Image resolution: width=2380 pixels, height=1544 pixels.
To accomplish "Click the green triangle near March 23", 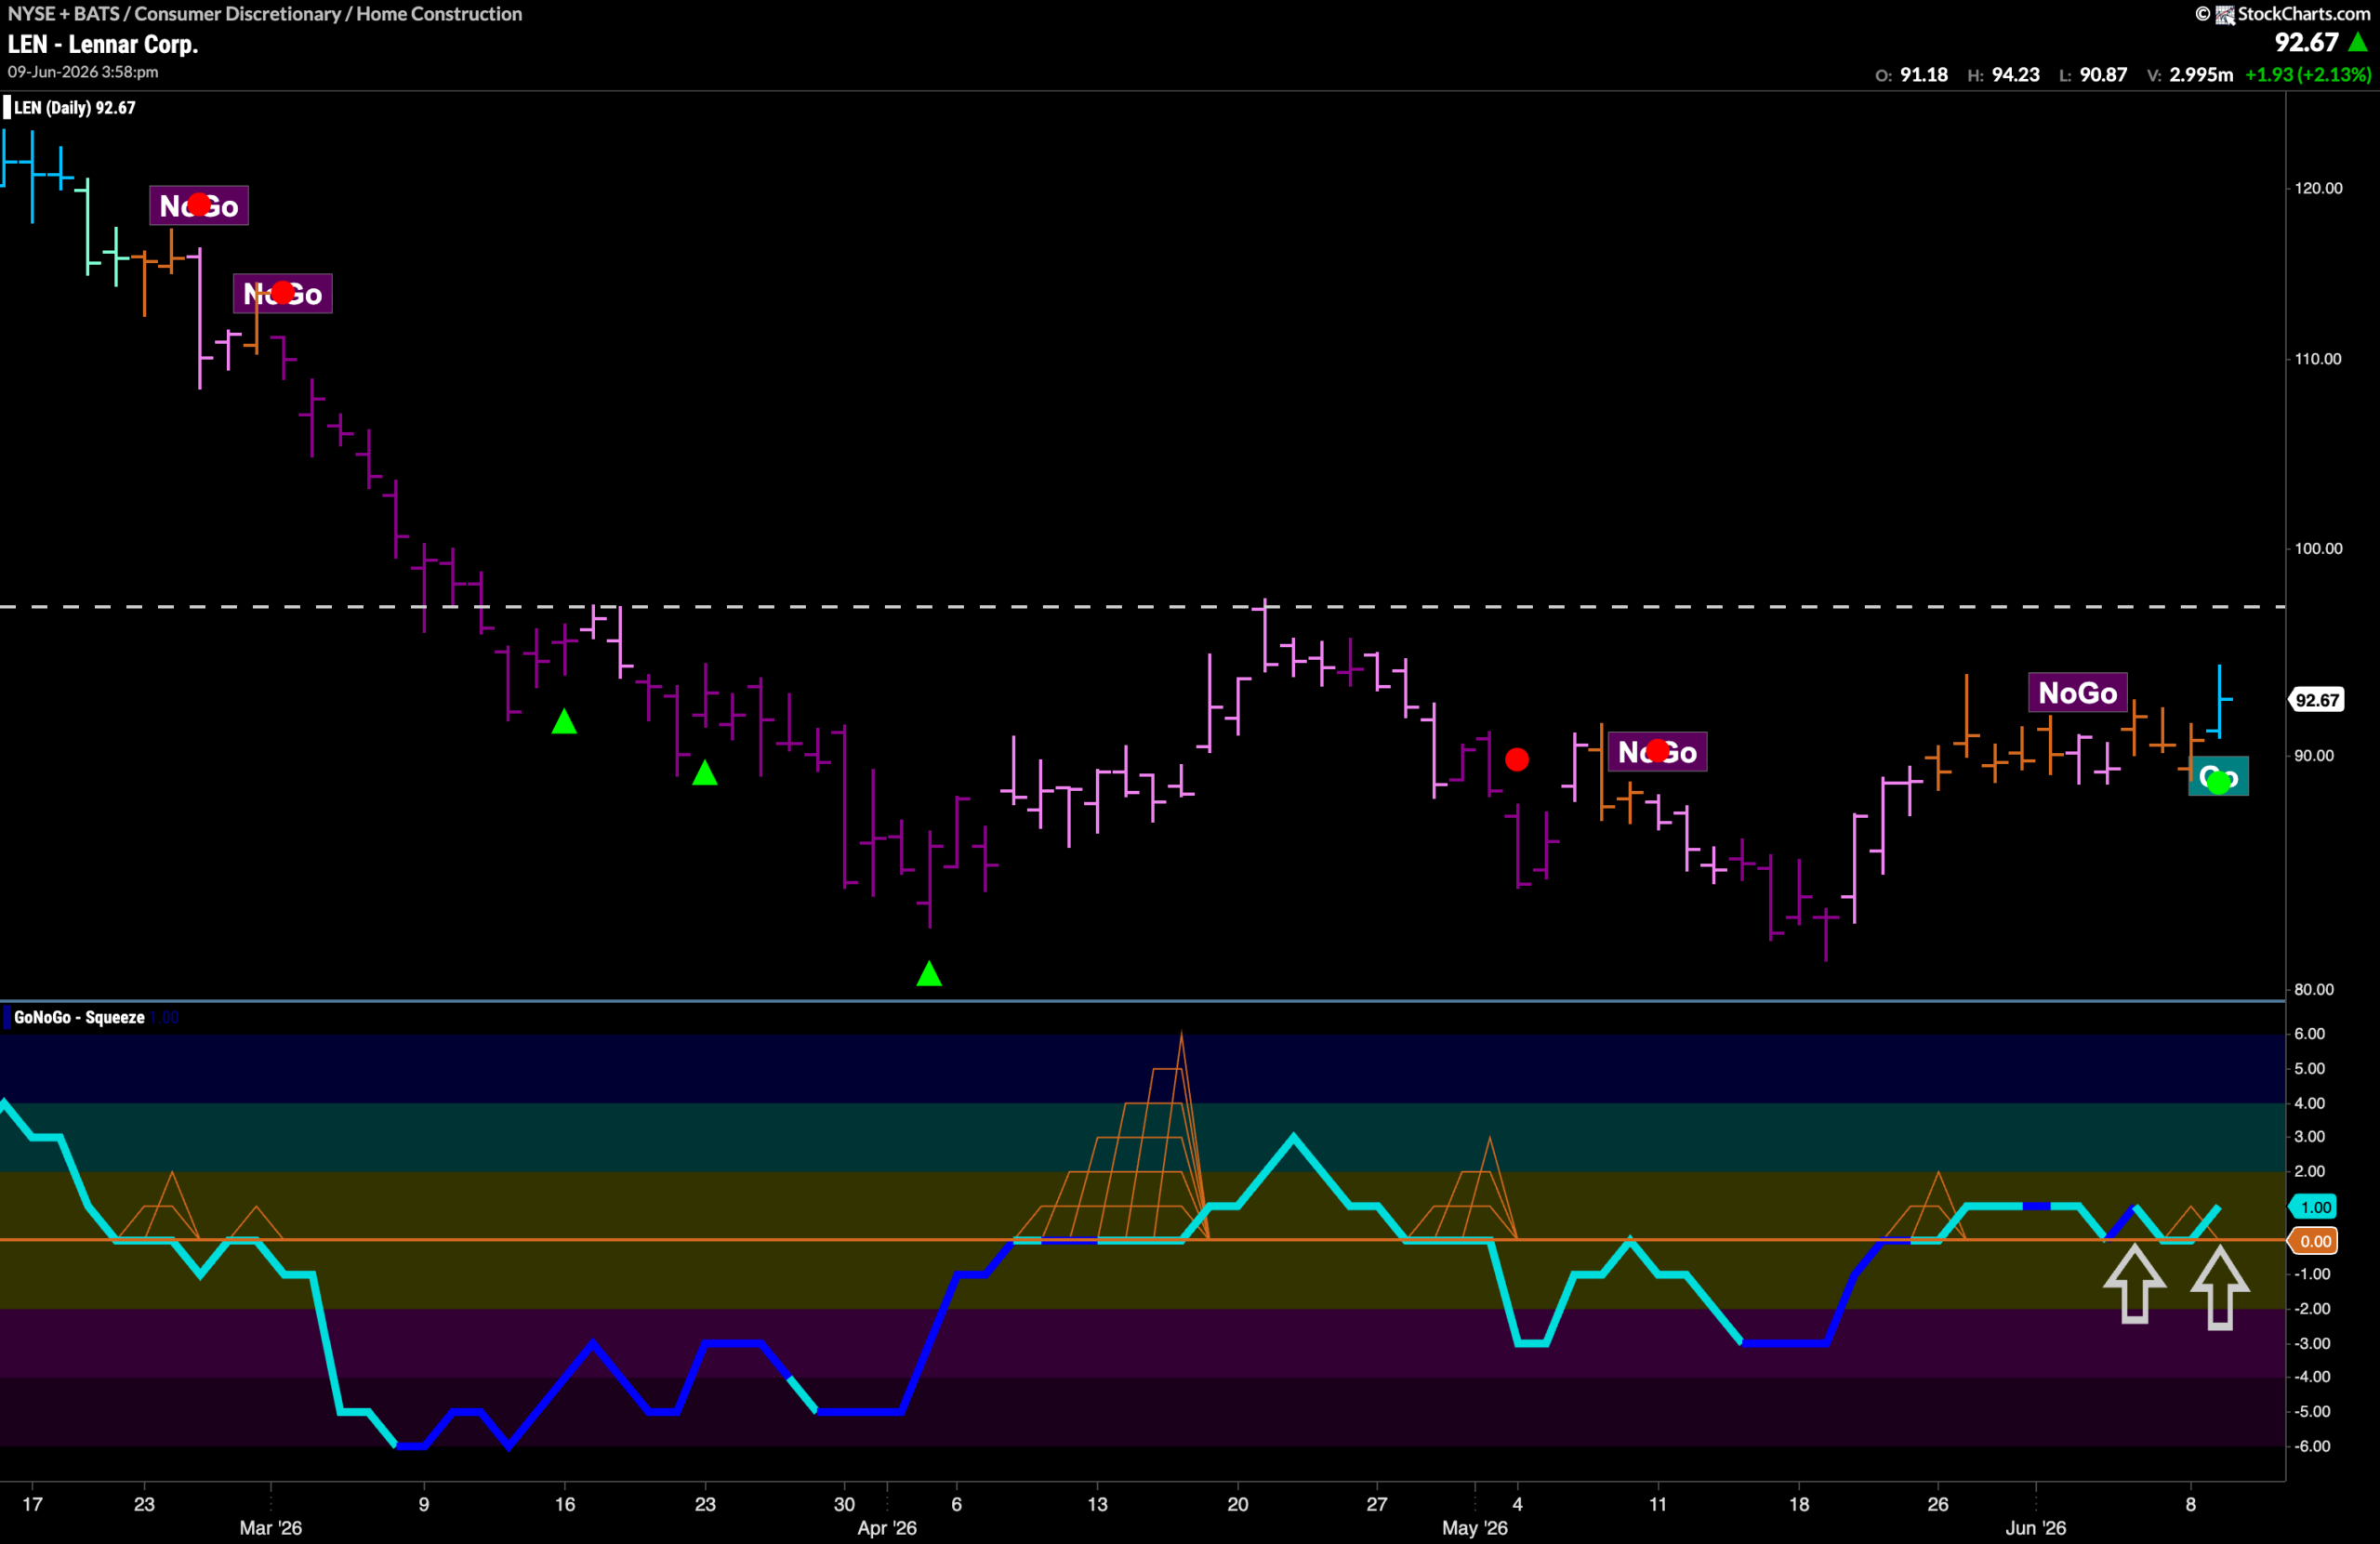I will pyautogui.click(x=705, y=773).
